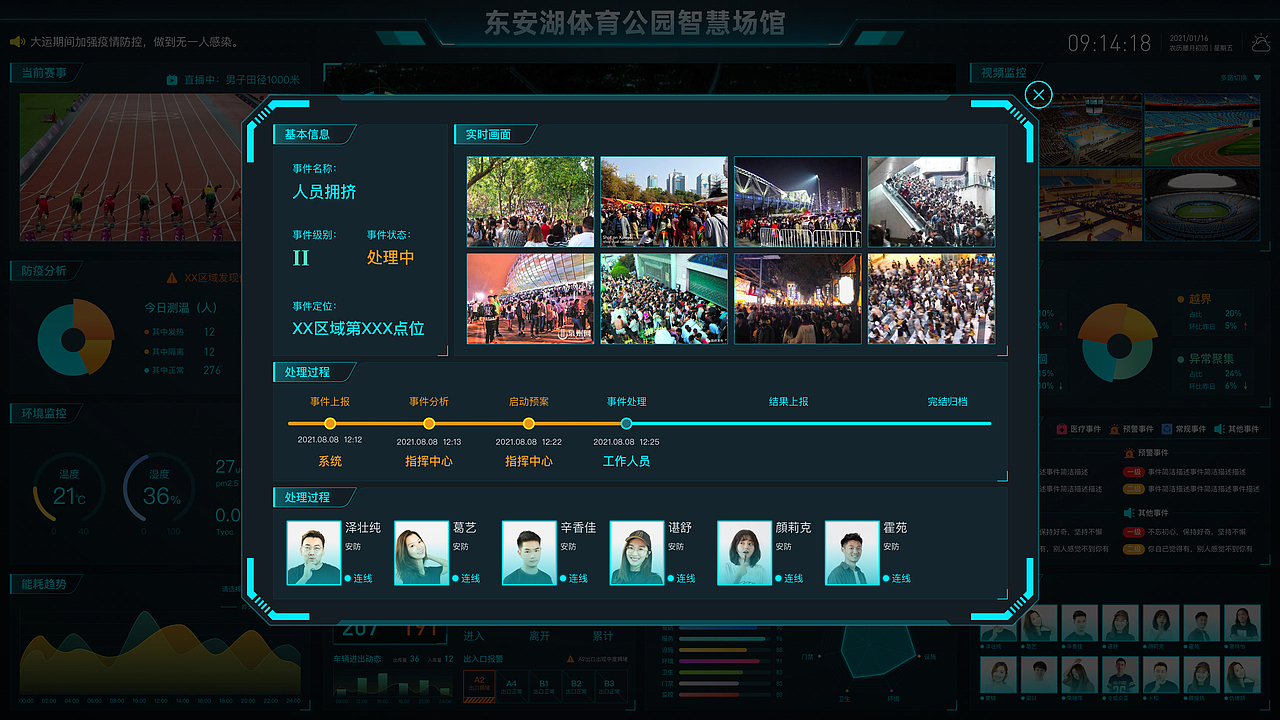Open the glass-roof building crowd thumbnail
The image size is (1280, 720).
[530, 298]
